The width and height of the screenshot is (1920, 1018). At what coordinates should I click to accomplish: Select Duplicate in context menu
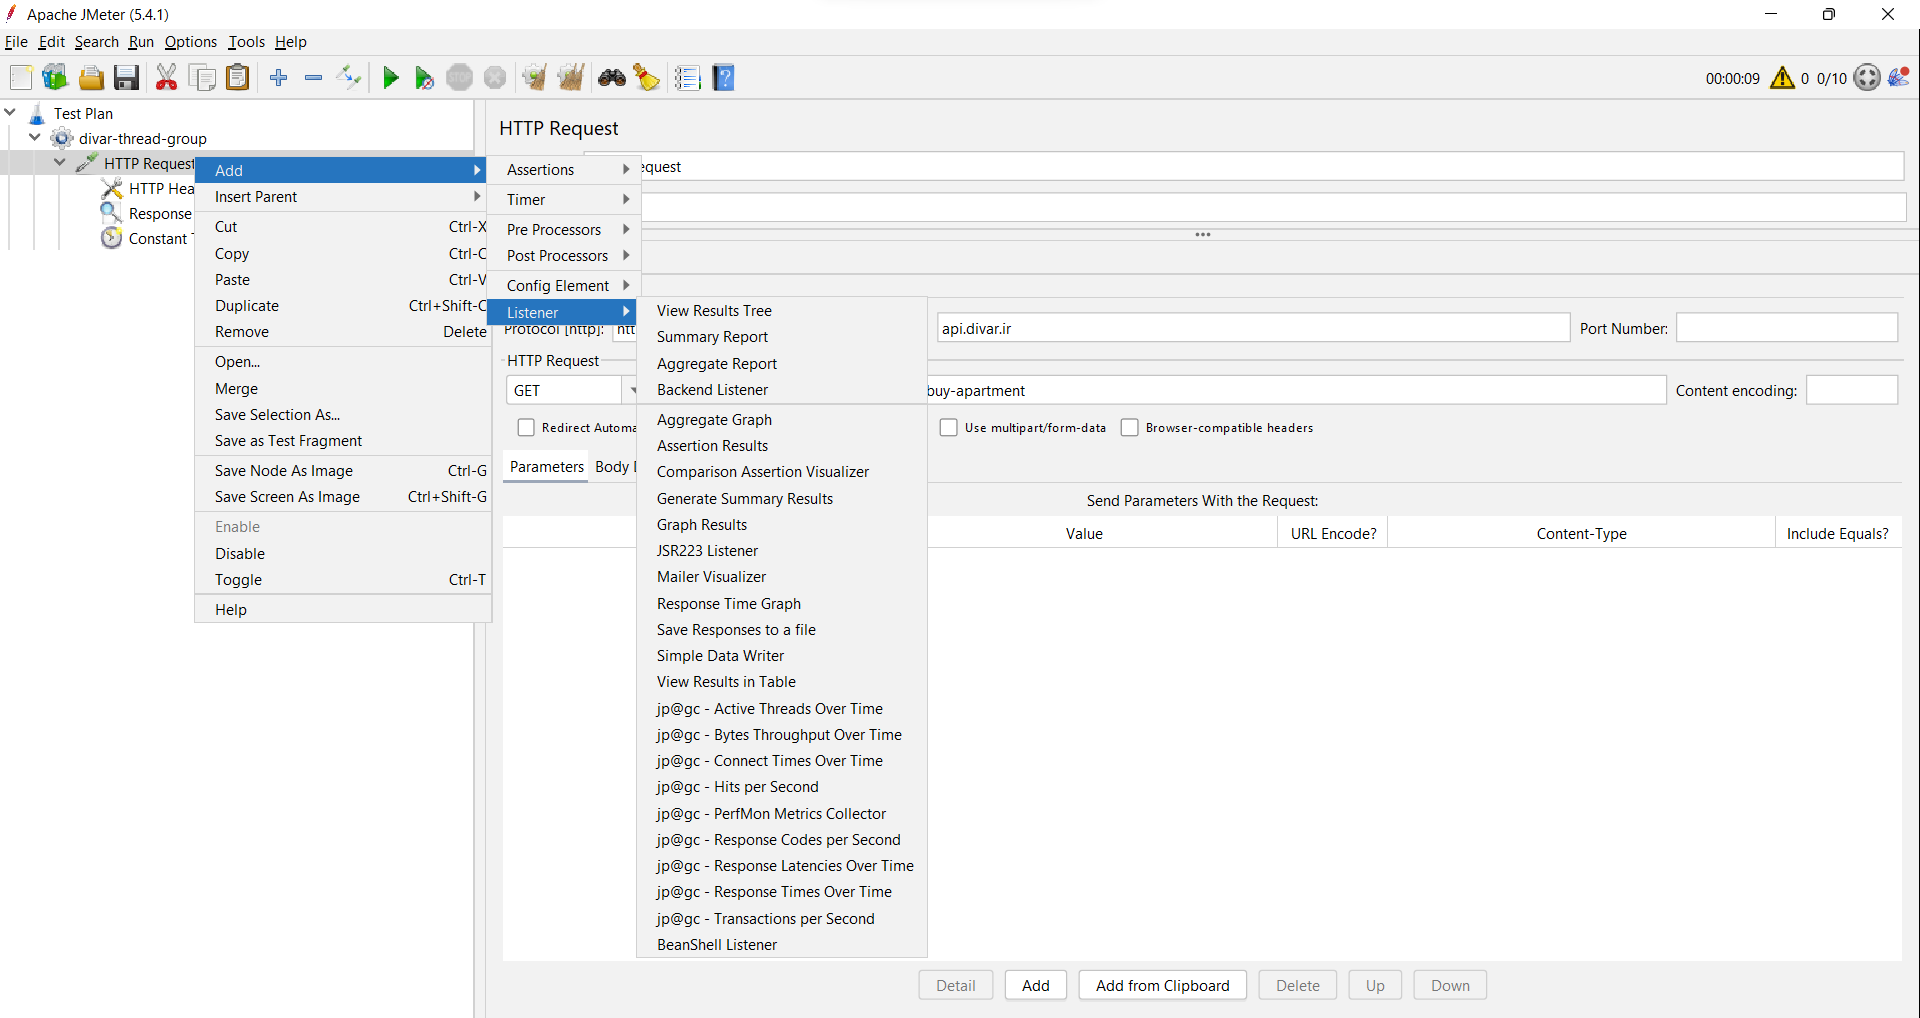pyautogui.click(x=343, y=306)
